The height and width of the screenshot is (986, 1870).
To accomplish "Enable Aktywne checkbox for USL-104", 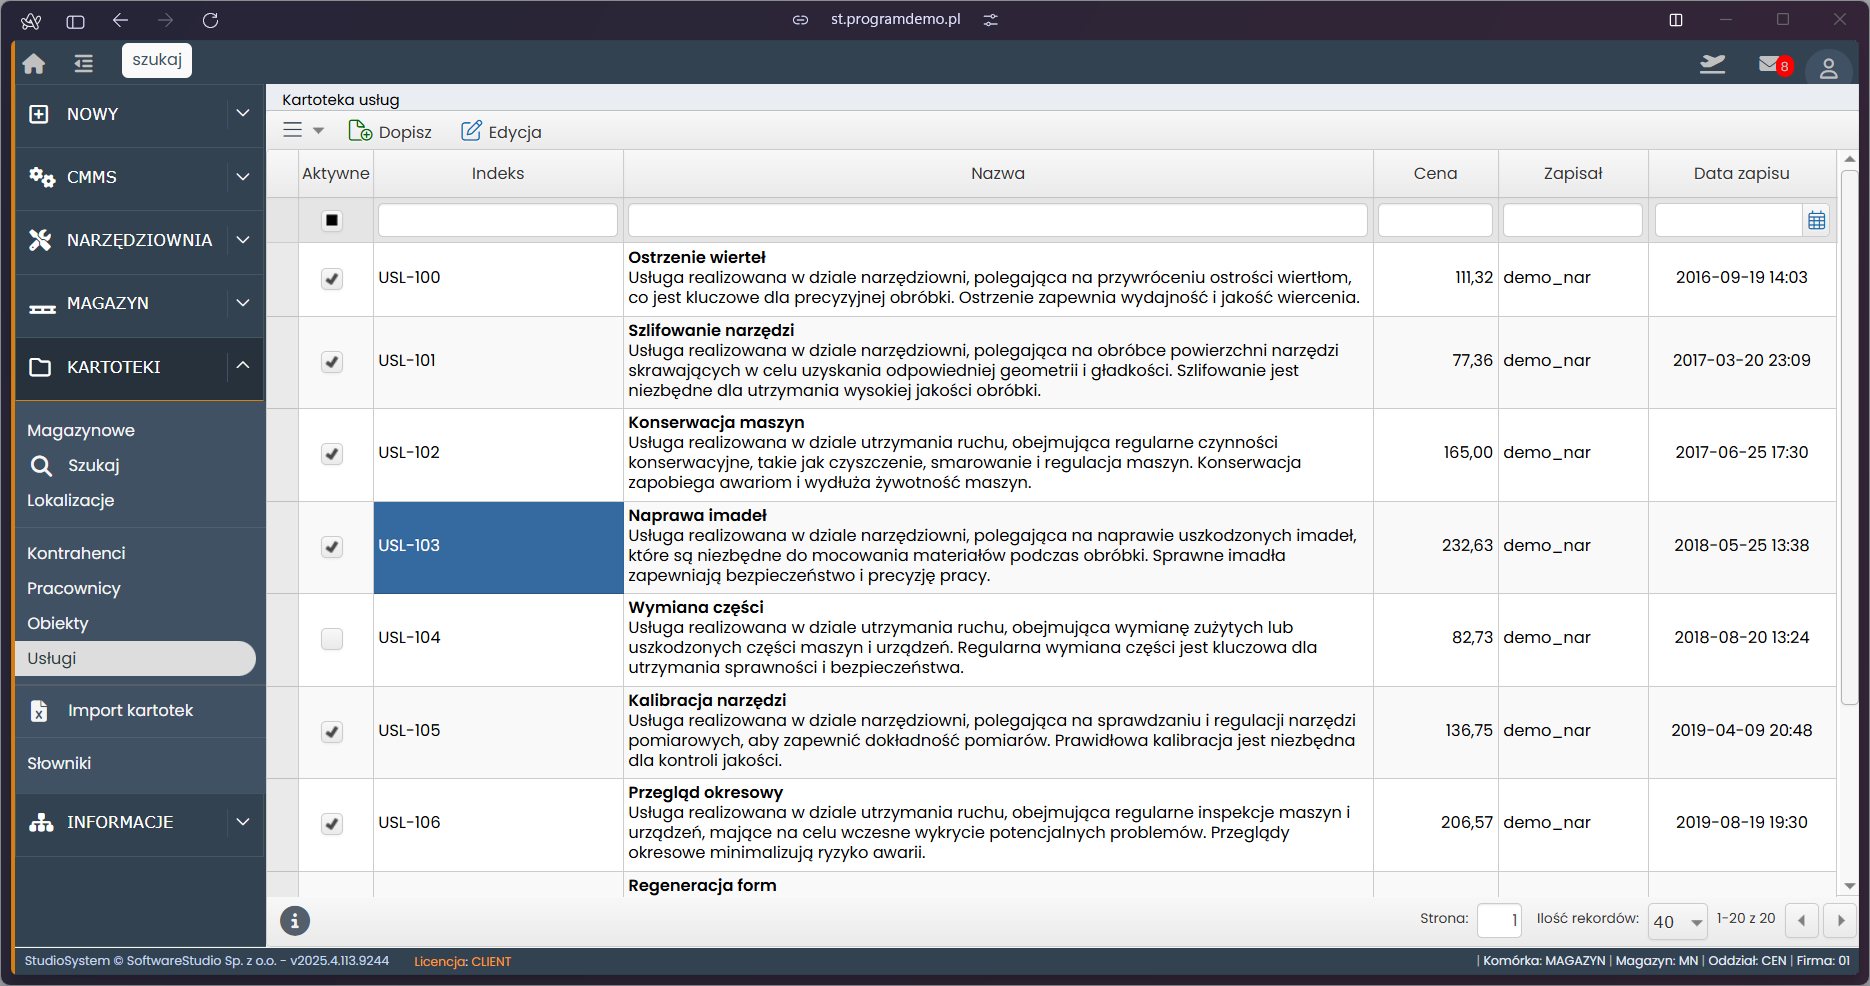I will pyautogui.click(x=332, y=639).
